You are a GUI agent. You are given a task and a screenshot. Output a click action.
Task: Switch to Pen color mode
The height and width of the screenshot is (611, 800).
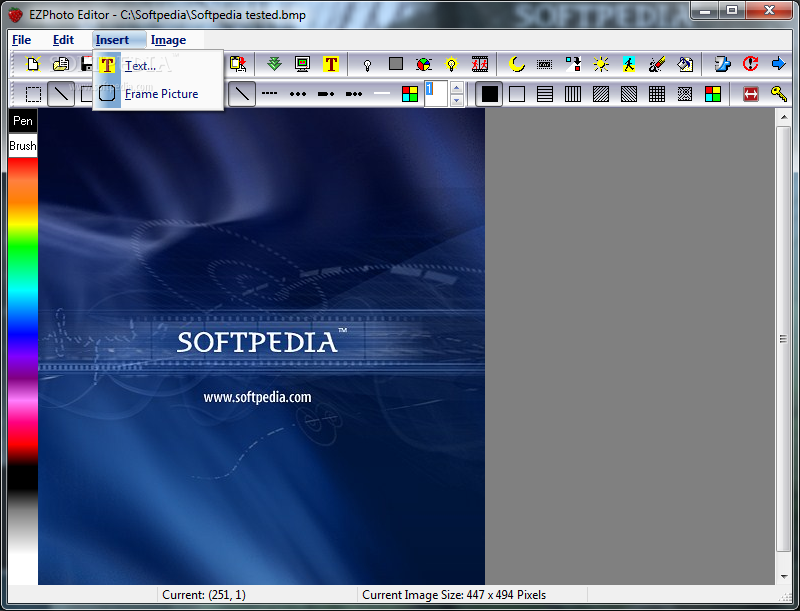coord(23,121)
